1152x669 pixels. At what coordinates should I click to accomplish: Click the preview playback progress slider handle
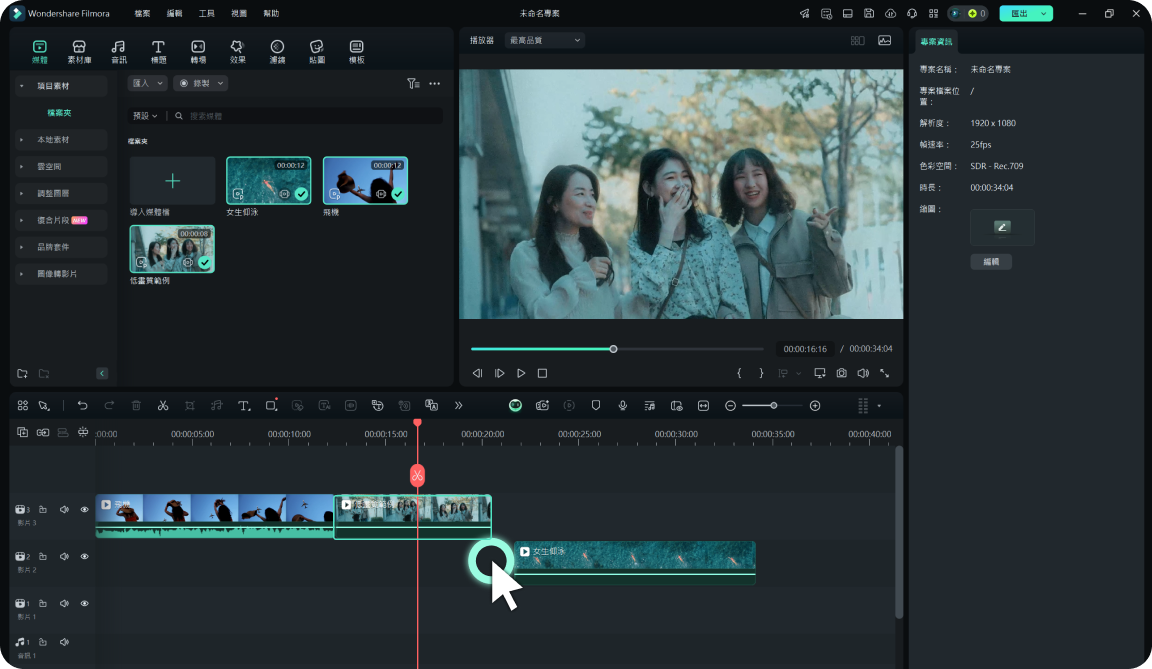coord(613,349)
